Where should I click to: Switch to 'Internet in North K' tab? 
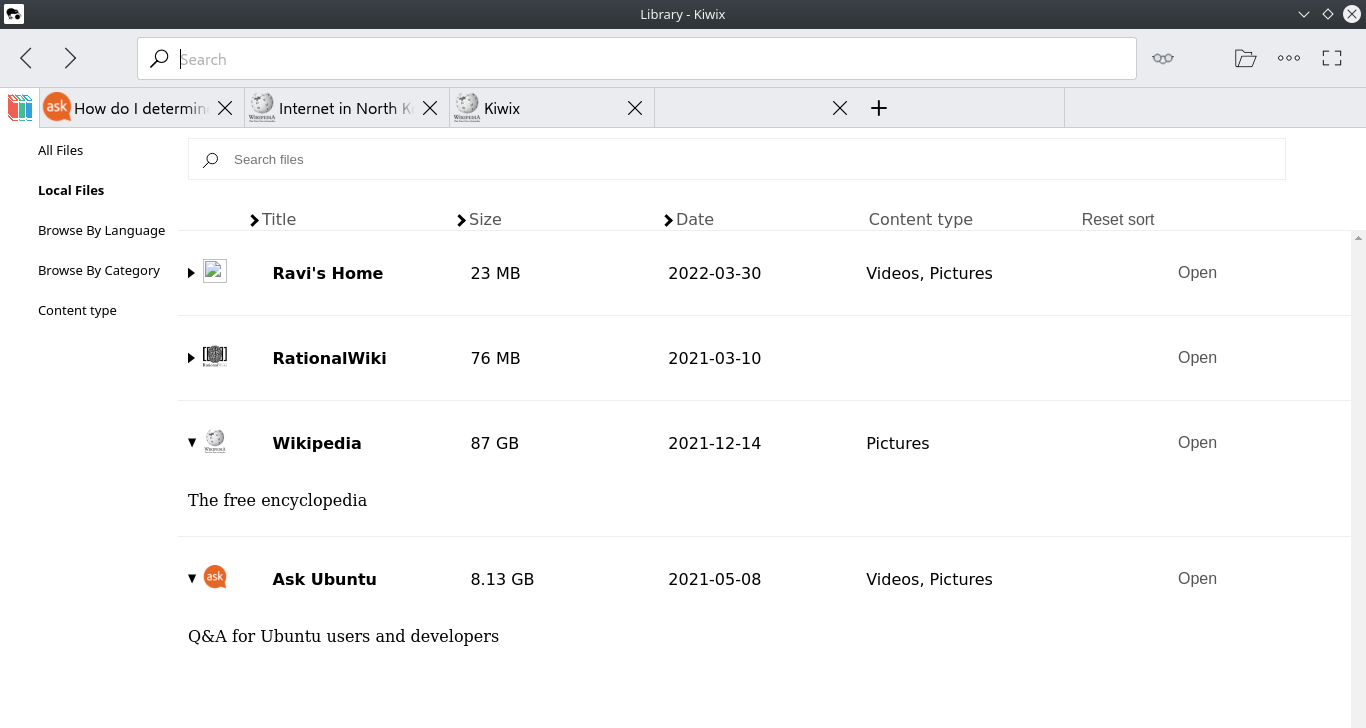(347, 108)
